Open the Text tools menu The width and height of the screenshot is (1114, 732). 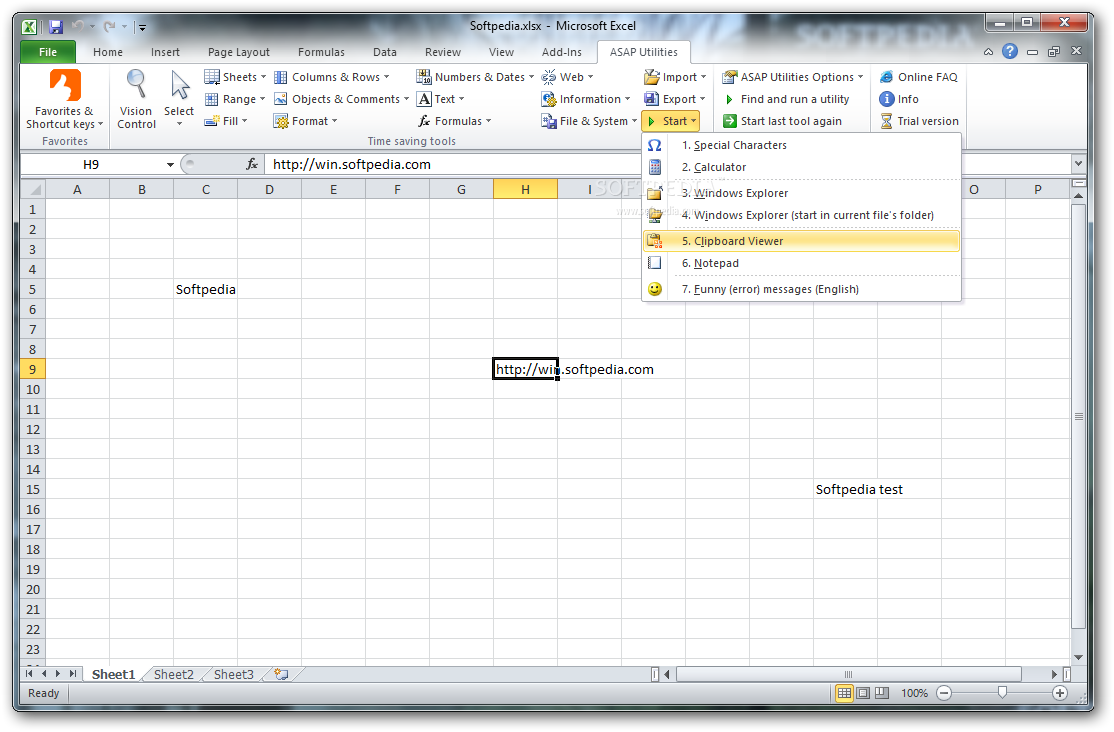(440, 99)
